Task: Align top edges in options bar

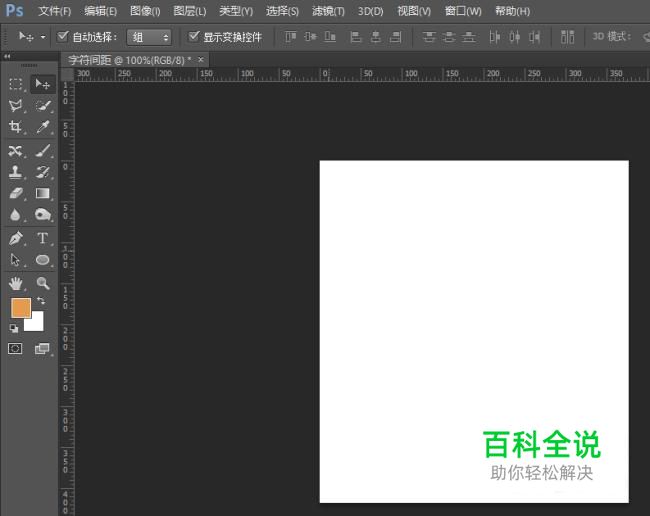Action: [291, 37]
